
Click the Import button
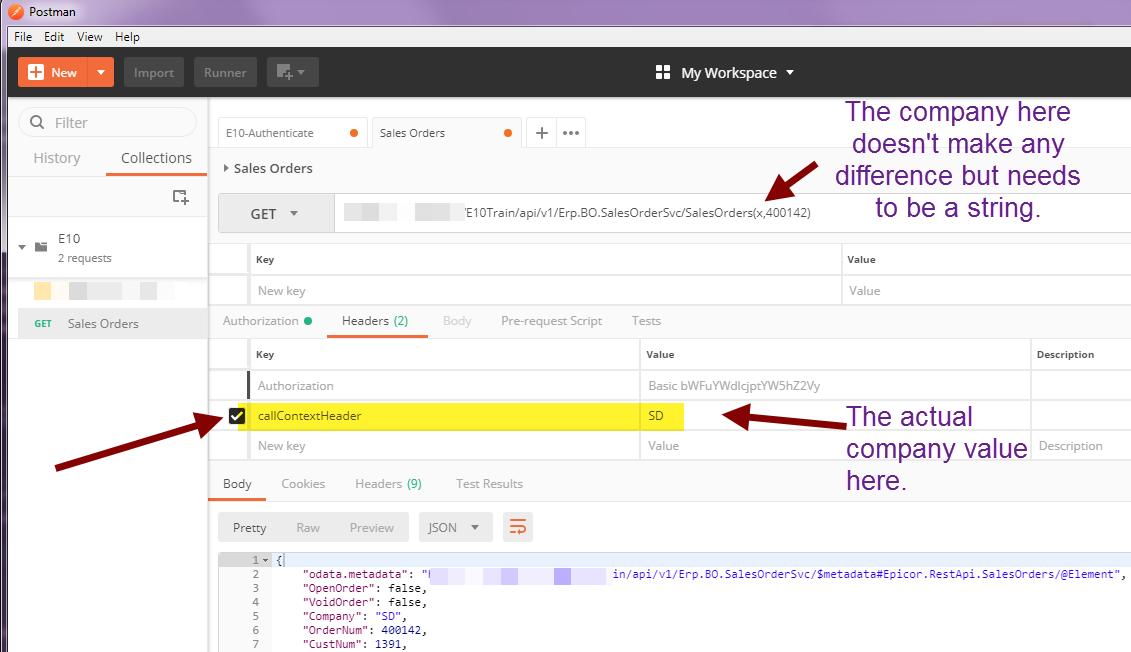[154, 72]
